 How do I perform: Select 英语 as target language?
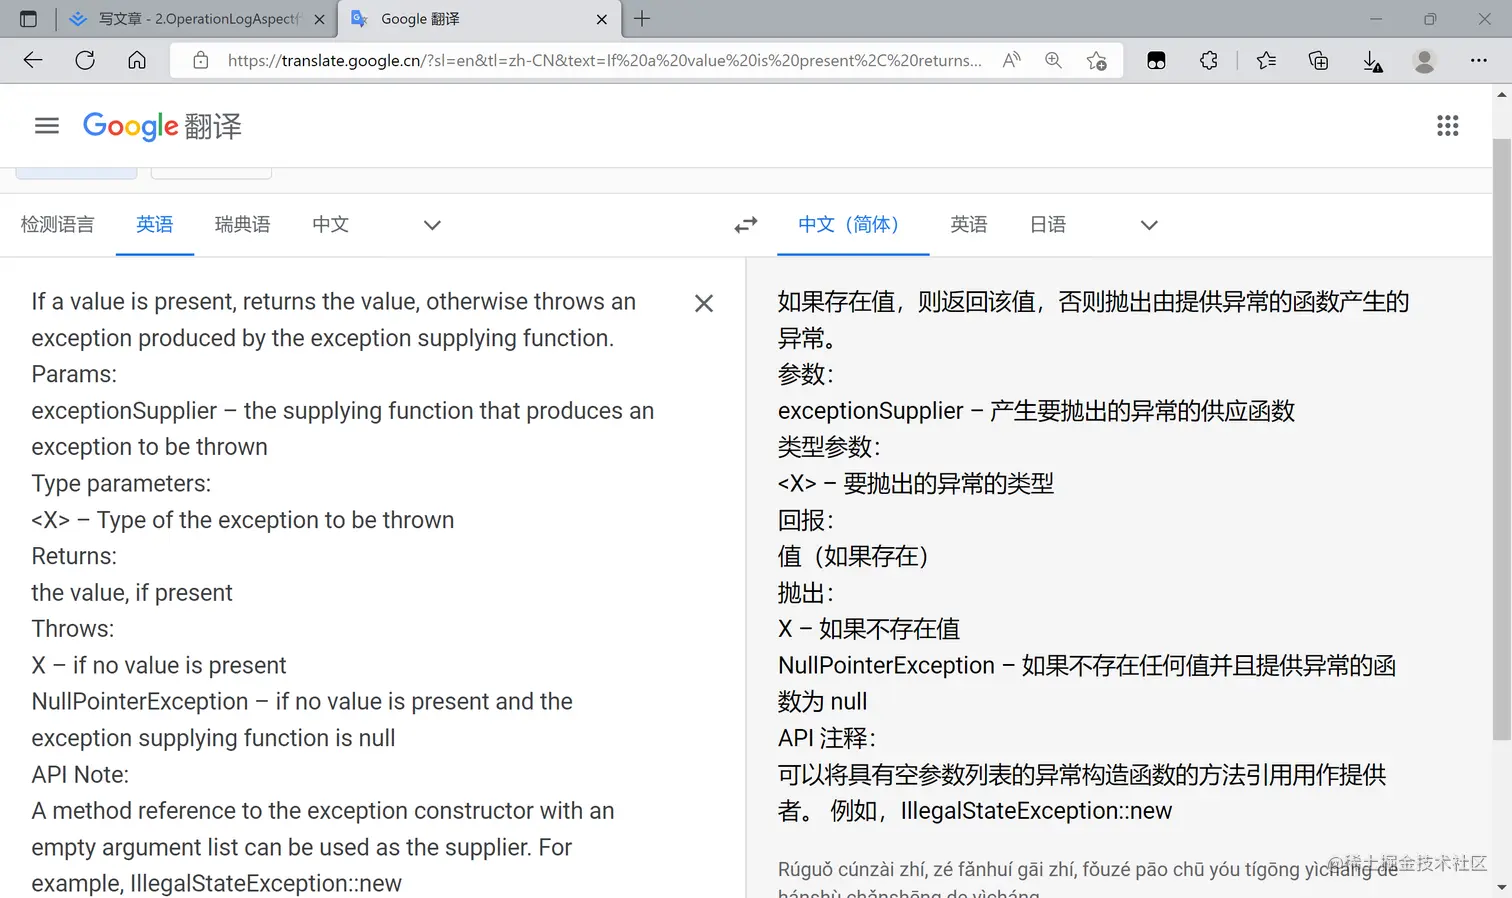[x=969, y=225]
